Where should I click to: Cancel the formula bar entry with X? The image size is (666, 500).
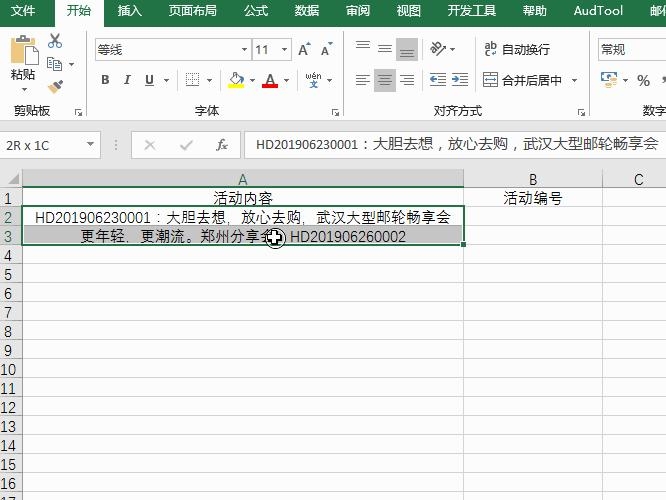150,145
